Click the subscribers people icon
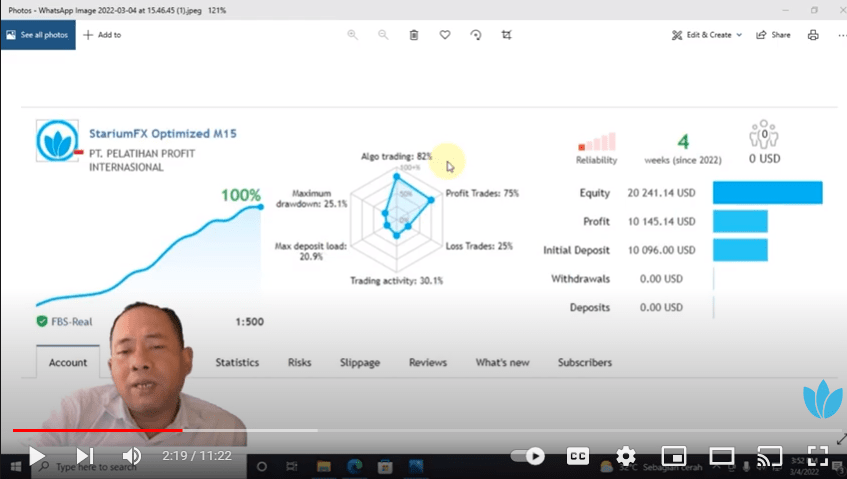This screenshot has width=847, height=479. point(764,134)
